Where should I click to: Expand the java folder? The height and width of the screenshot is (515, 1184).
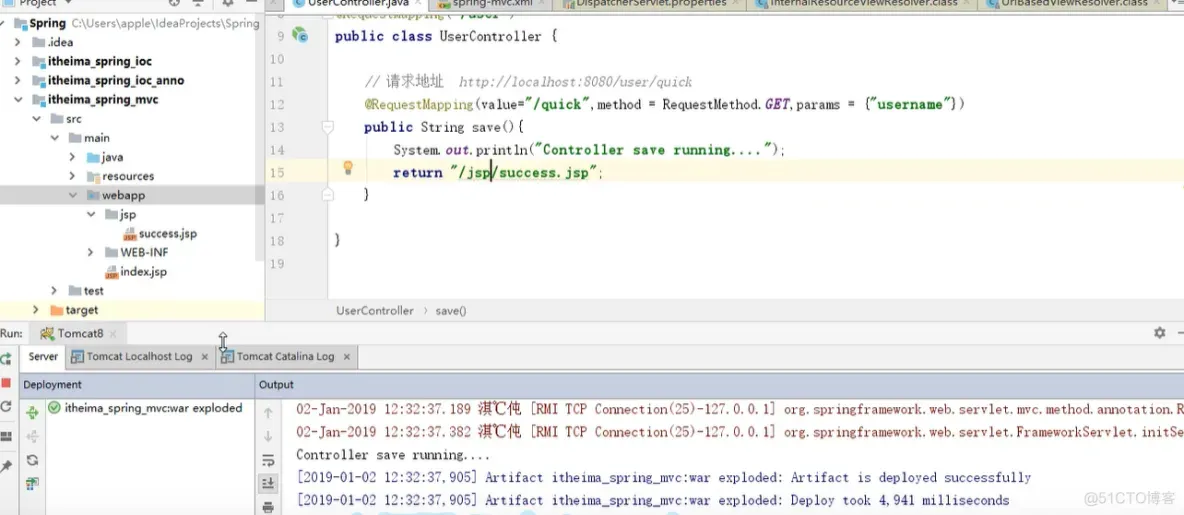(x=72, y=157)
